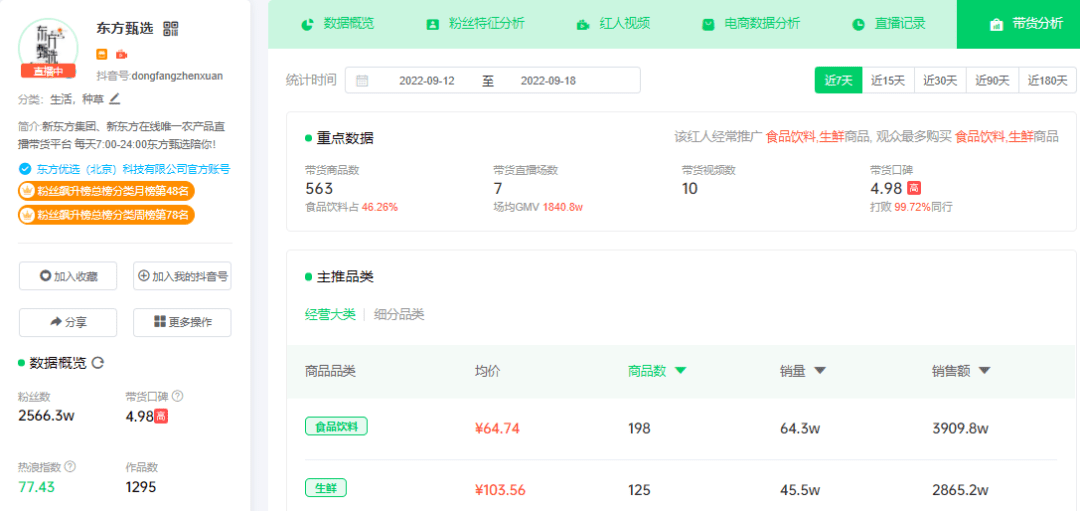Click the 生鲜 category tag
Screen dimensions: 1080x511
click(x=326, y=488)
